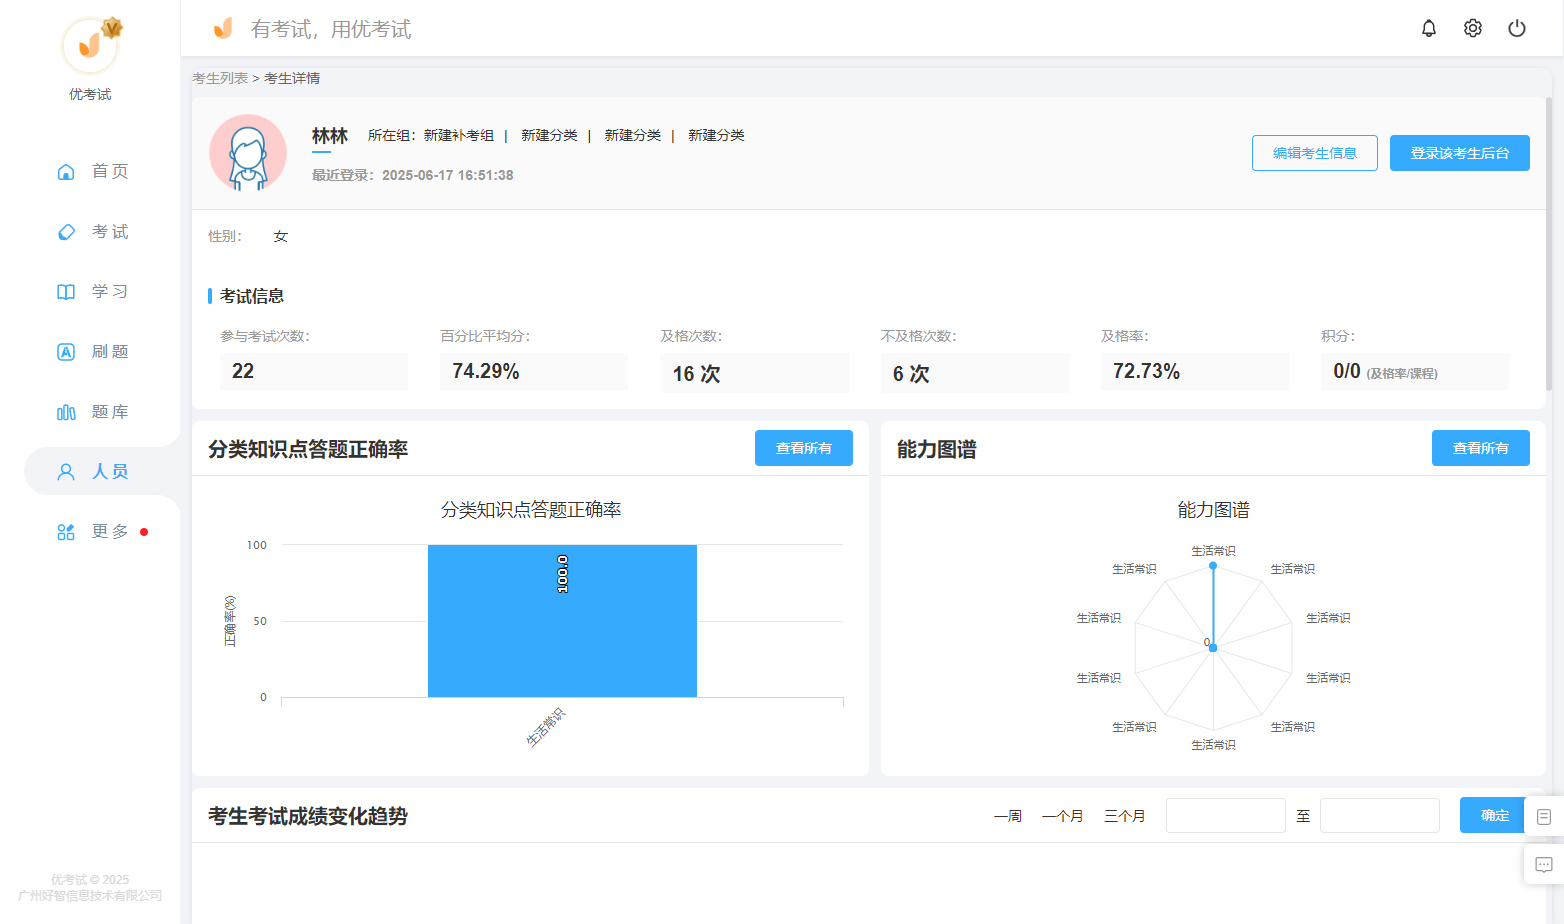The image size is (1564, 924).
Task: Click the 优考试 logo avatar in sidebar
Action: (x=90, y=45)
